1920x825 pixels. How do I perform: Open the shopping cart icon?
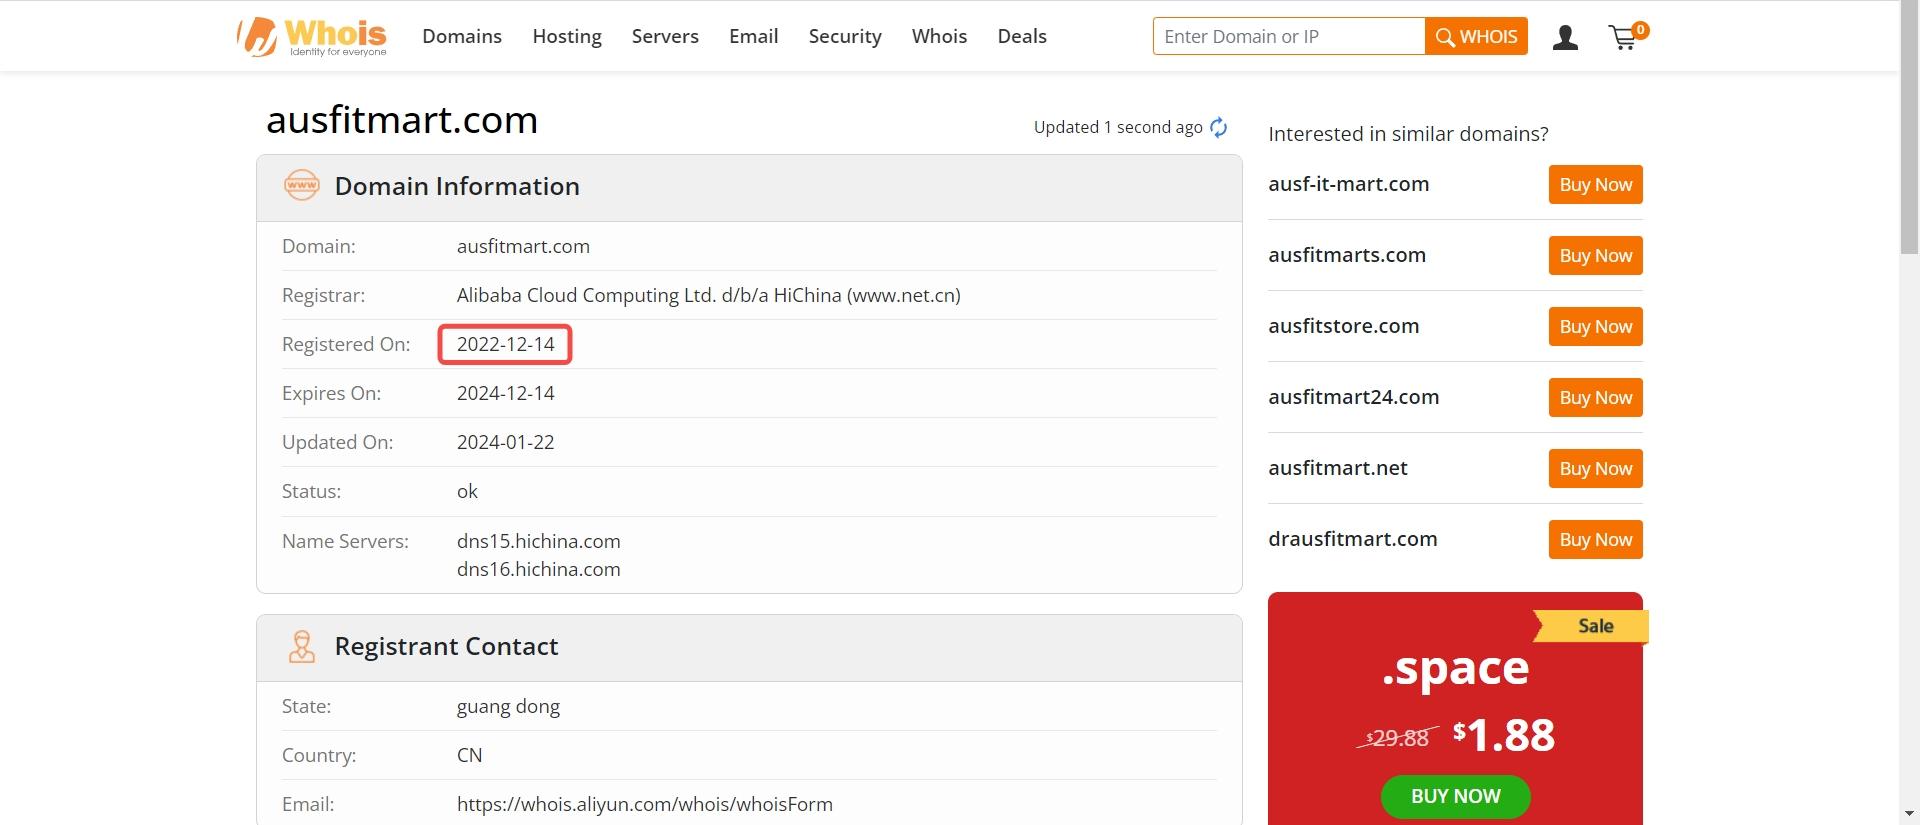(x=1627, y=36)
